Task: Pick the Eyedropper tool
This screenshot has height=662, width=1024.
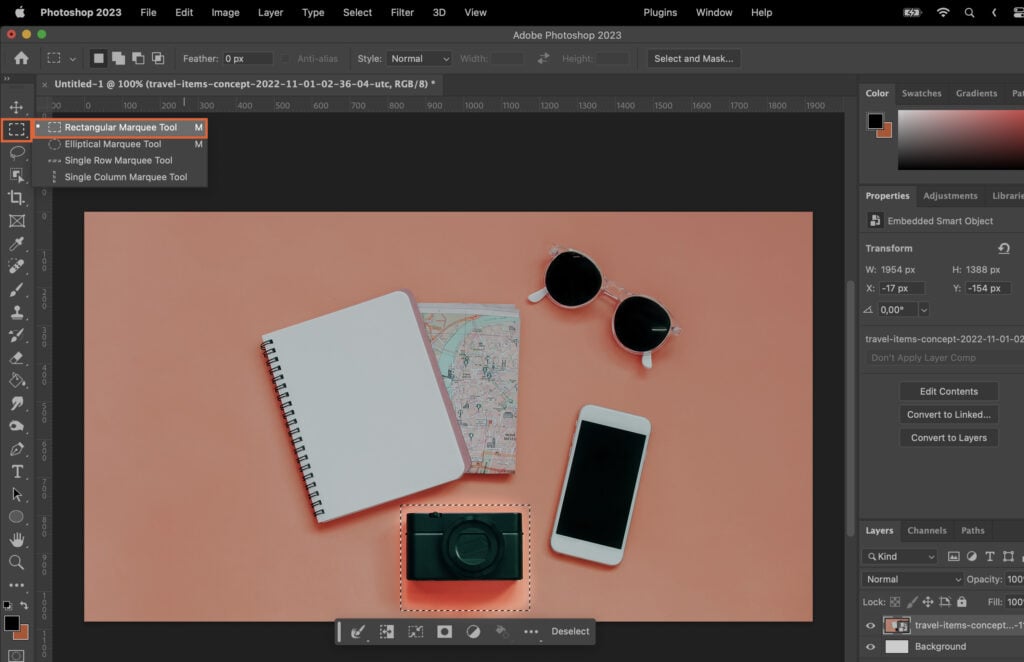Action: pyautogui.click(x=14, y=243)
